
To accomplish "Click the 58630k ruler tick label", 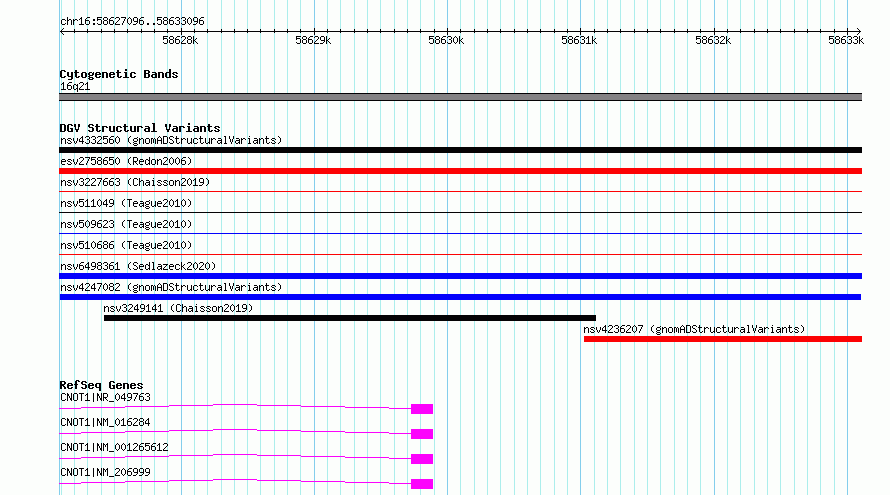I will [x=446, y=40].
